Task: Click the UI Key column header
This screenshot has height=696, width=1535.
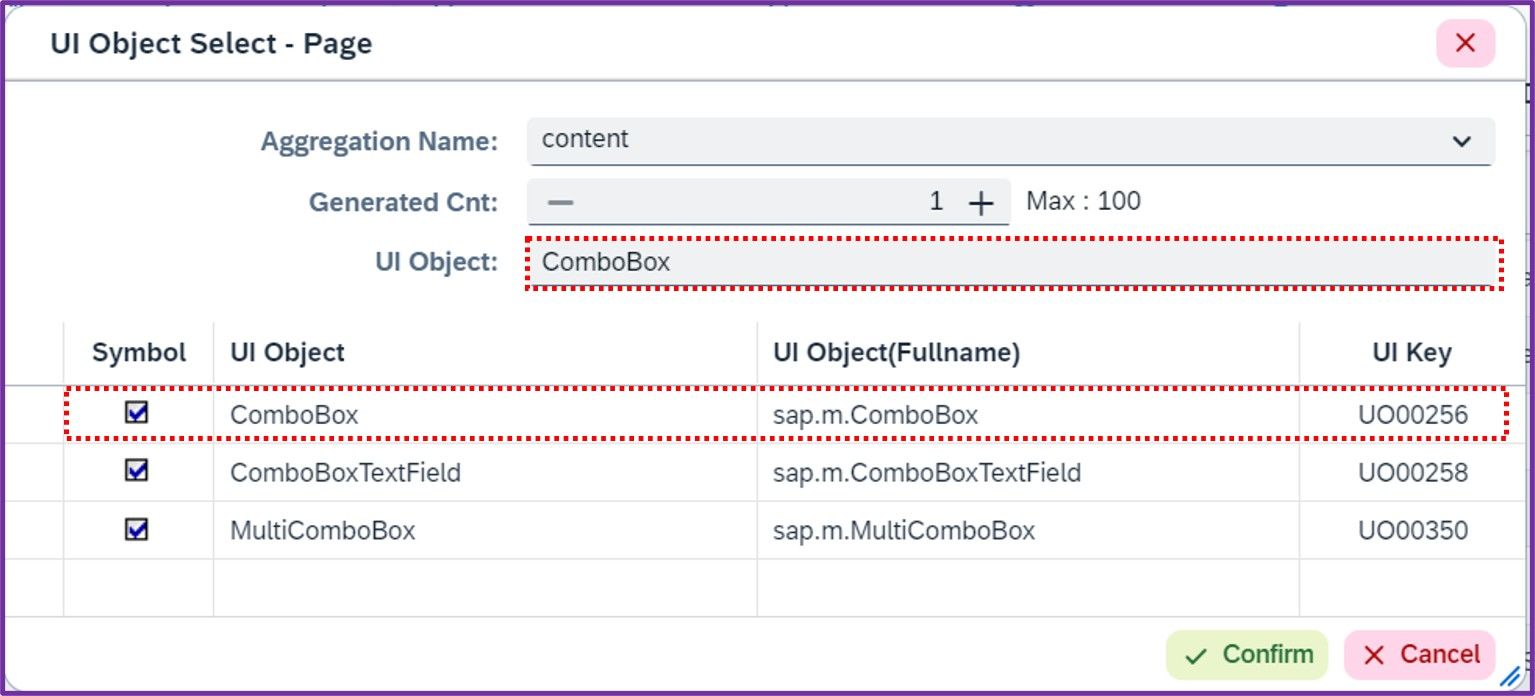Action: tap(1411, 353)
